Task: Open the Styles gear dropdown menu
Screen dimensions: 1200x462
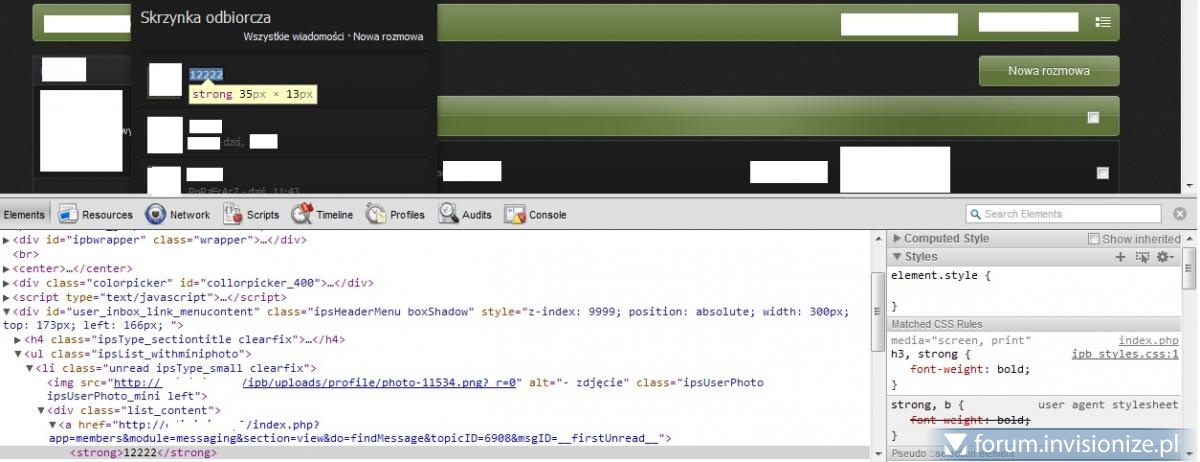Action: (1164, 257)
